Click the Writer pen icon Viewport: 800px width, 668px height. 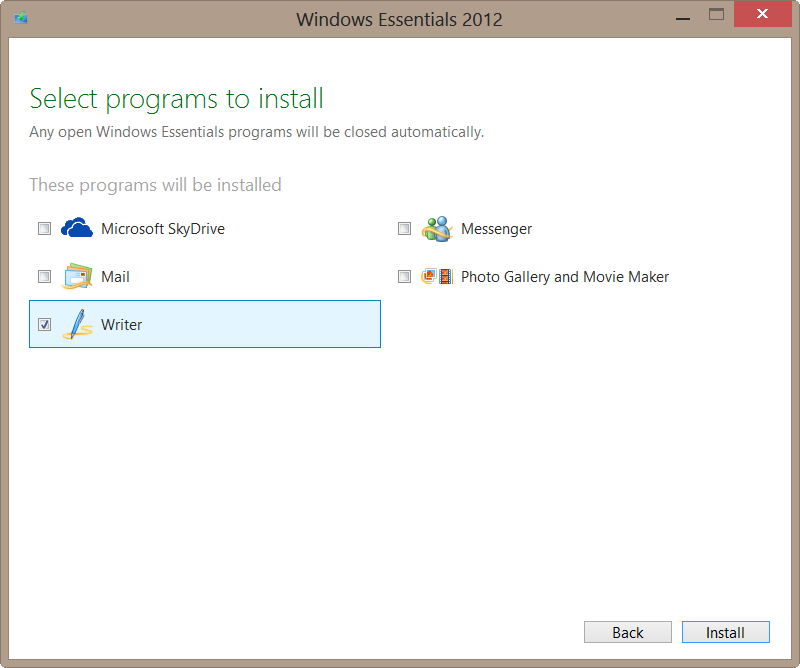pyautogui.click(x=77, y=324)
